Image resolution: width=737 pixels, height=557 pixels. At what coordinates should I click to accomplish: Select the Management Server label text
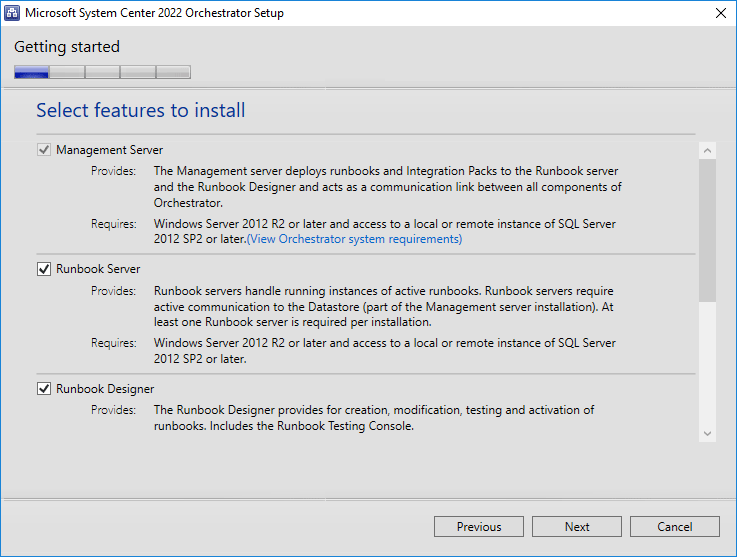(x=110, y=150)
